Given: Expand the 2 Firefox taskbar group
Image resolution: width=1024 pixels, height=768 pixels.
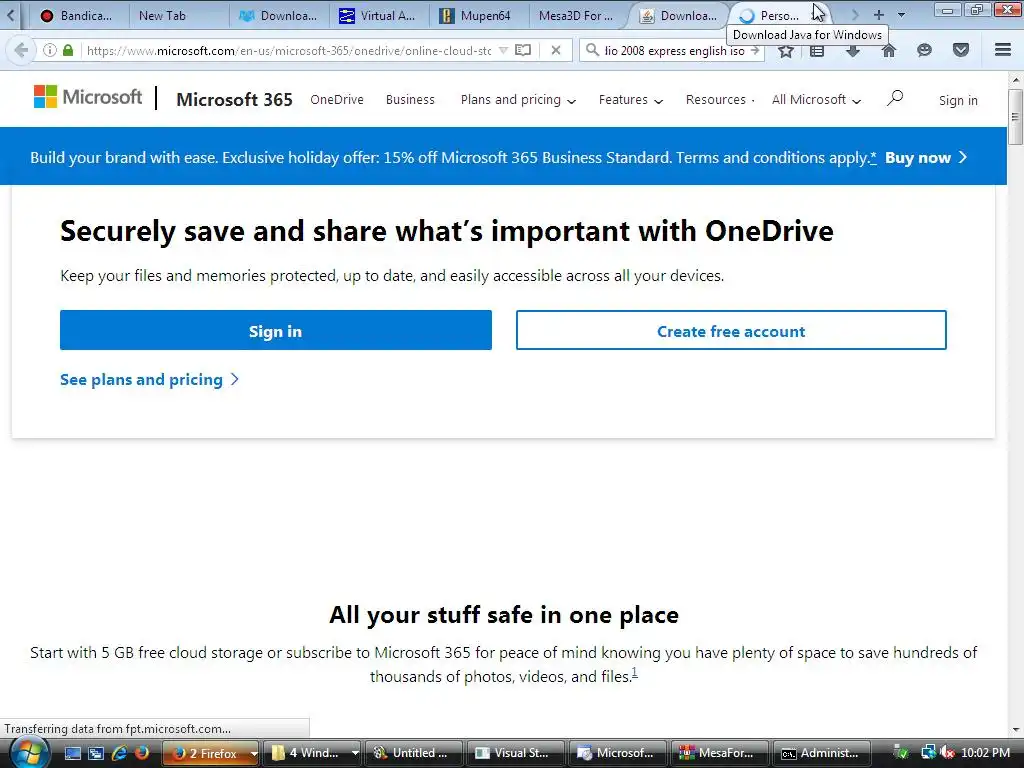Looking at the screenshot, I should pos(253,753).
